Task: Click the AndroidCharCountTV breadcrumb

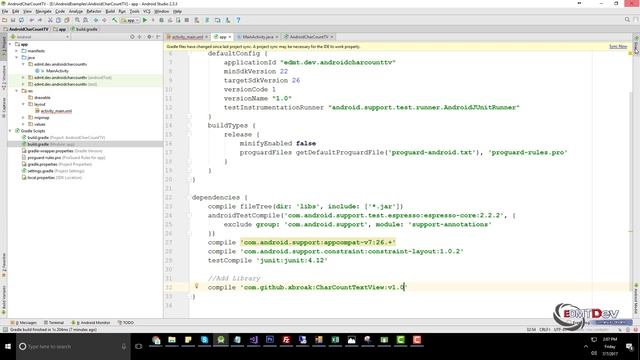Action: coord(26,29)
